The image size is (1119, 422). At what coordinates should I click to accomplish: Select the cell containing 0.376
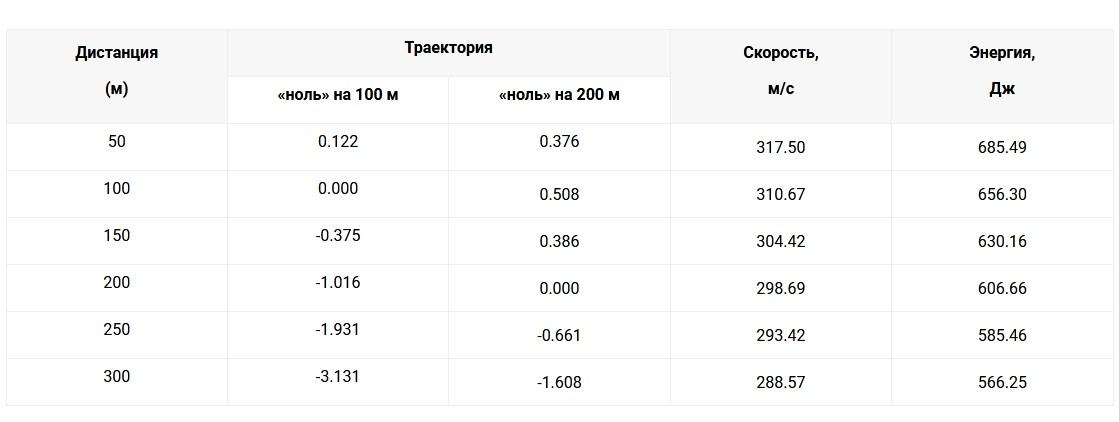tap(559, 142)
